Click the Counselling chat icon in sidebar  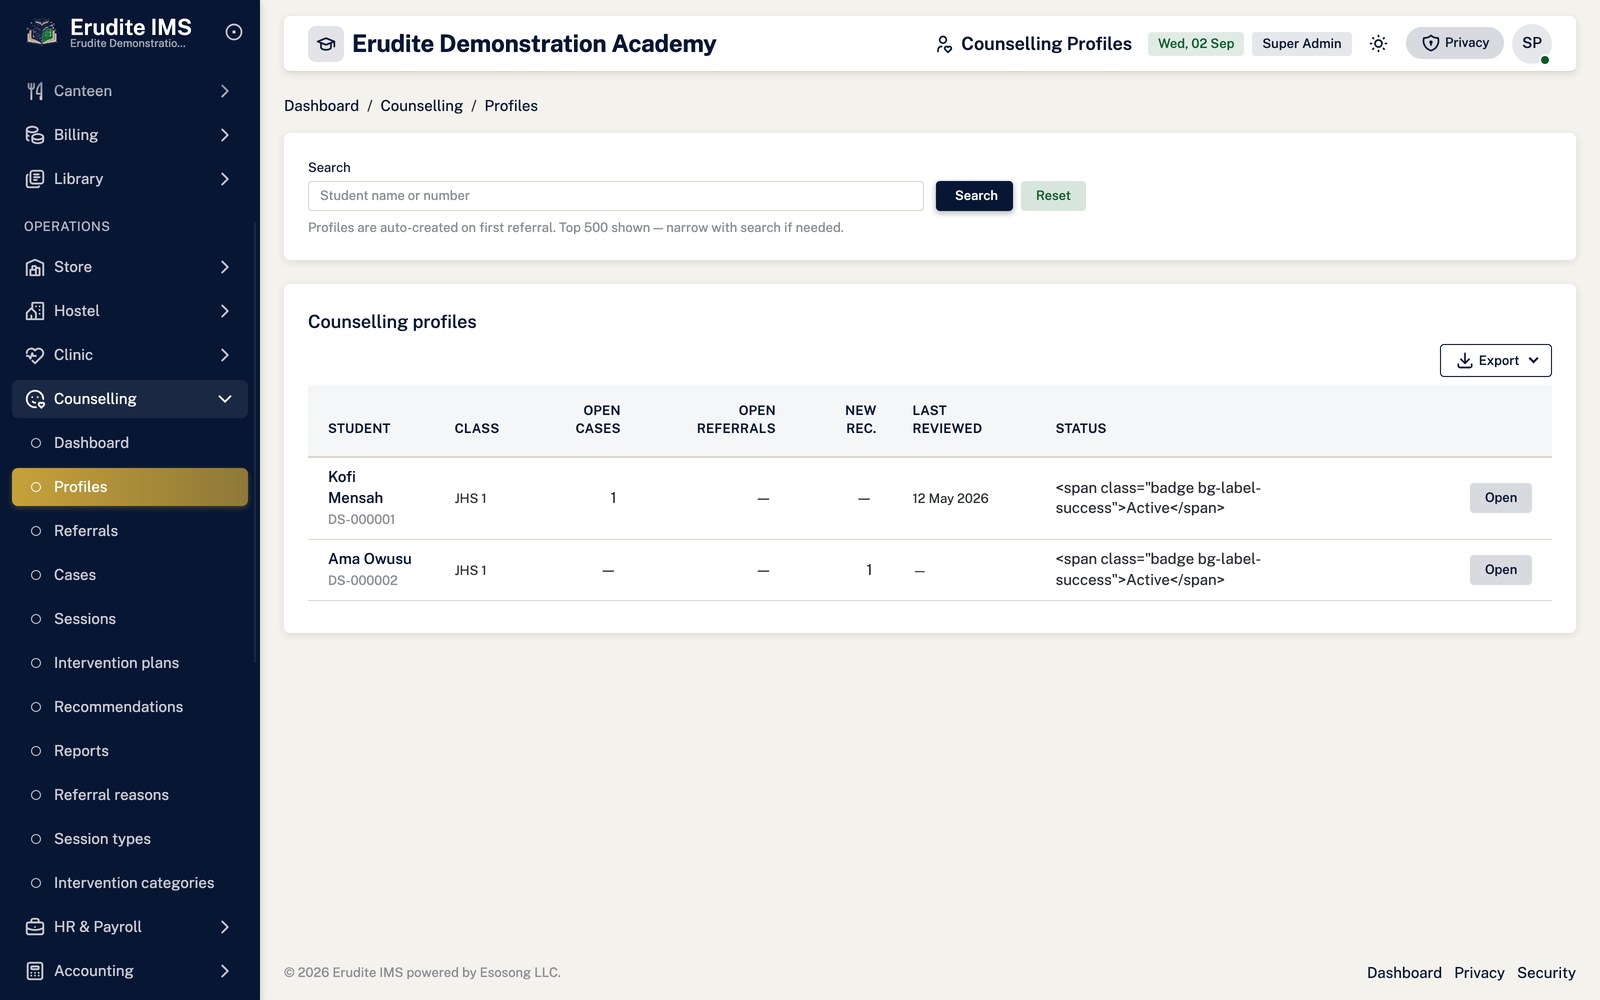pyautogui.click(x=35, y=399)
